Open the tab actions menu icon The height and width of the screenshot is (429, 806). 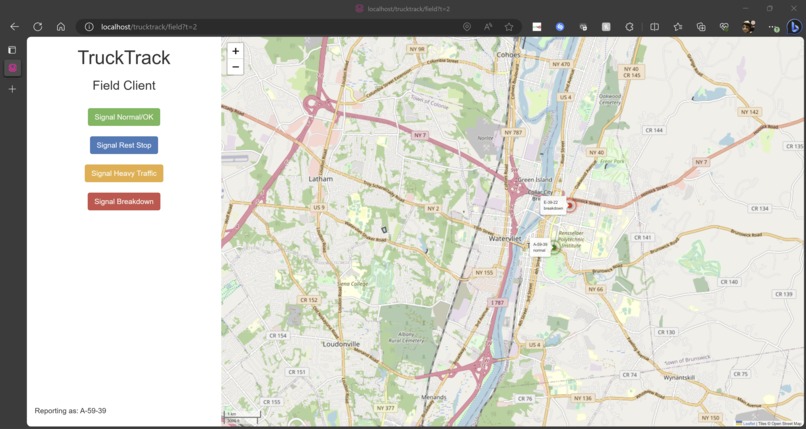[x=12, y=50]
